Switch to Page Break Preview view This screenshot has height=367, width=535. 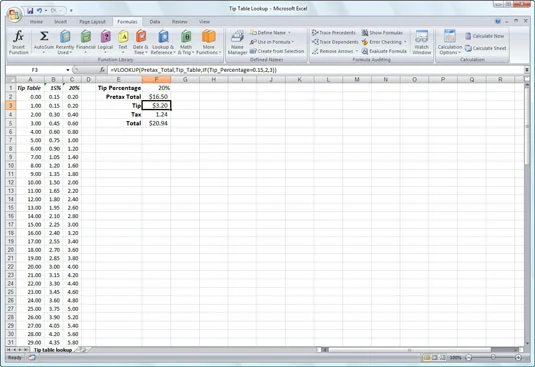tap(443, 357)
